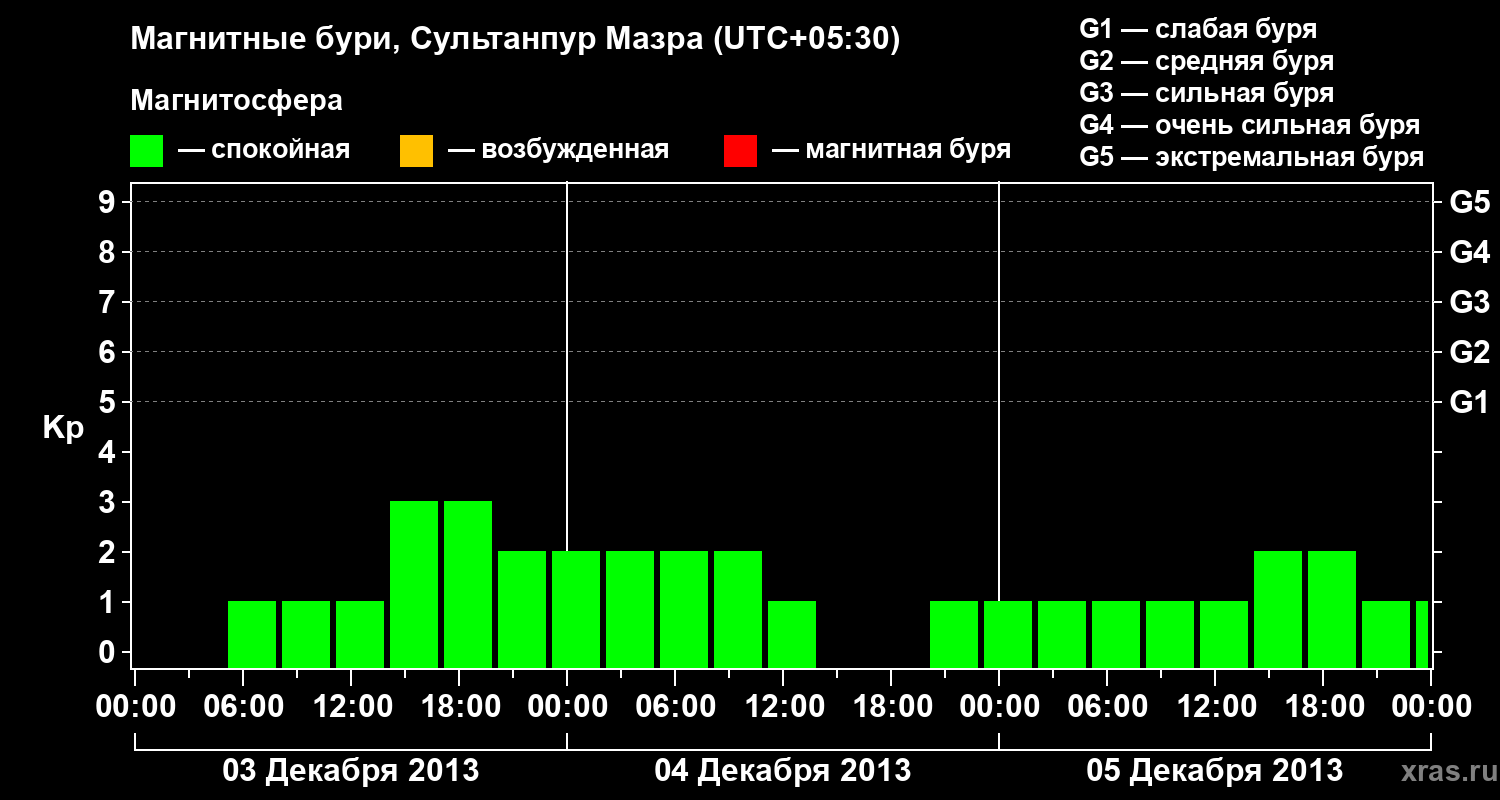The height and width of the screenshot is (800, 1500).
Task: Click the 06:00 tick label of 03 Декабря
Action: coord(242,706)
